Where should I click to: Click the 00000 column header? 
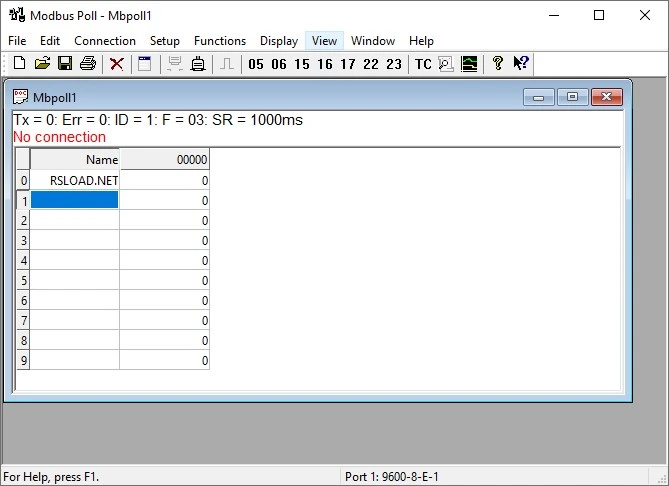[x=165, y=159]
